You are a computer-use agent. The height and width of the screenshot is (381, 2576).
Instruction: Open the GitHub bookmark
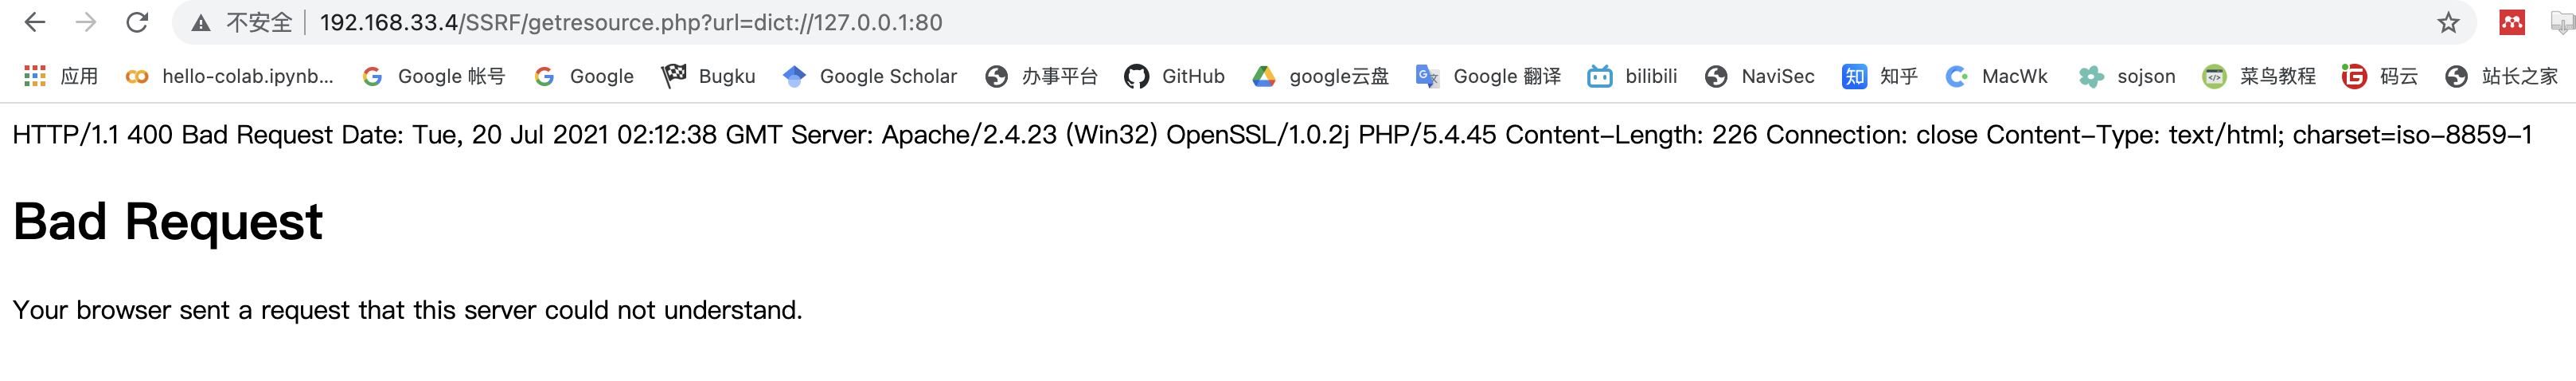coord(1174,76)
